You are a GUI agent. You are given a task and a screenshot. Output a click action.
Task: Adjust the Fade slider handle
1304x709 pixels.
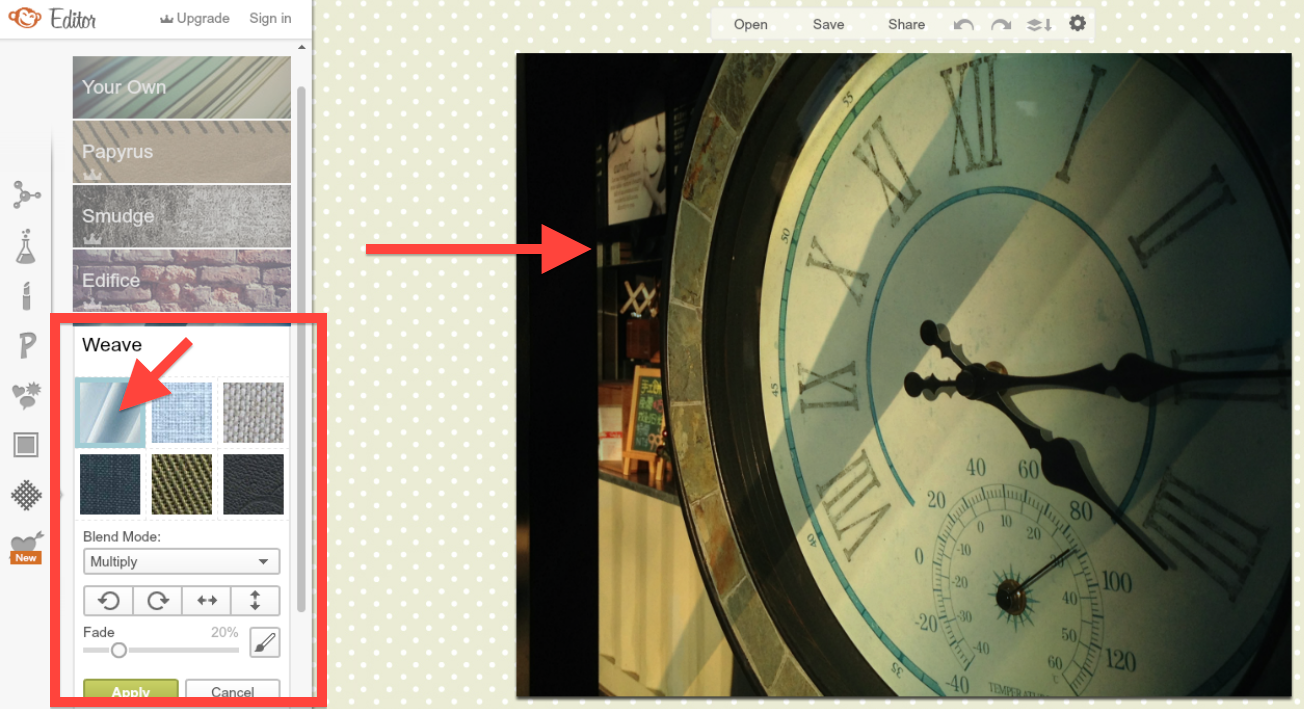point(119,650)
